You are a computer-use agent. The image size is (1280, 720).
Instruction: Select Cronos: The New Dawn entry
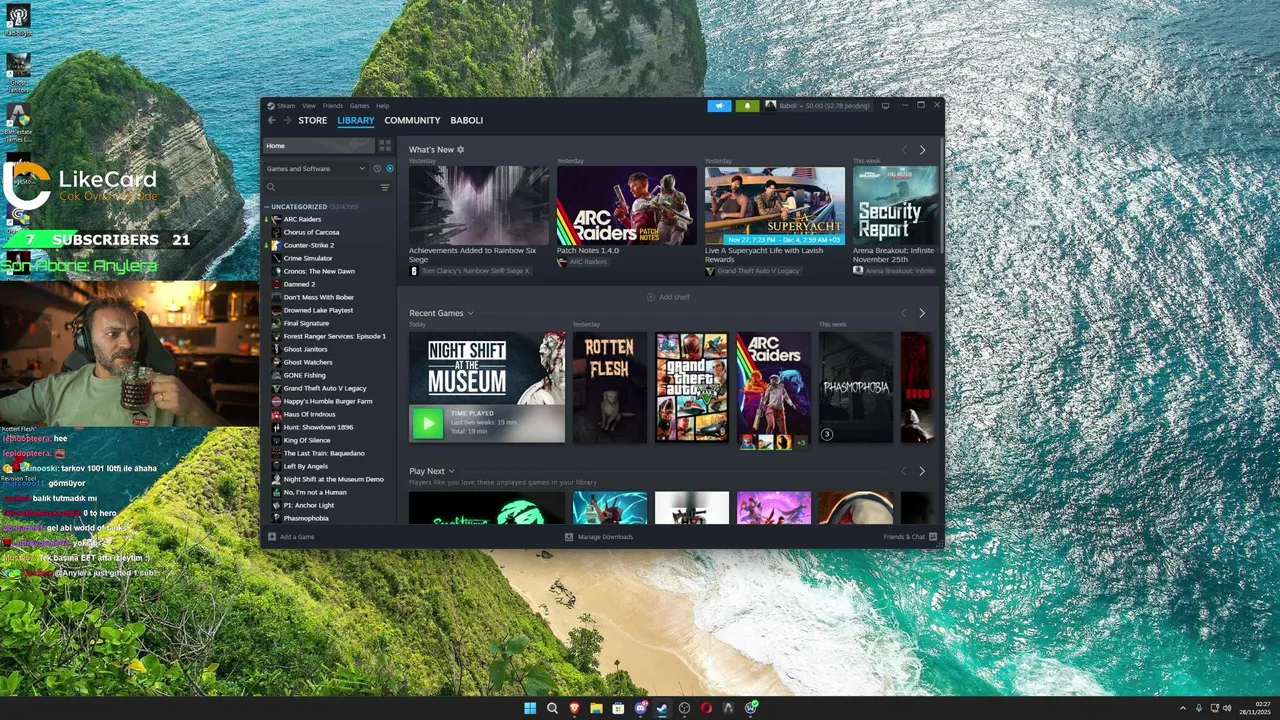pos(319,271)
